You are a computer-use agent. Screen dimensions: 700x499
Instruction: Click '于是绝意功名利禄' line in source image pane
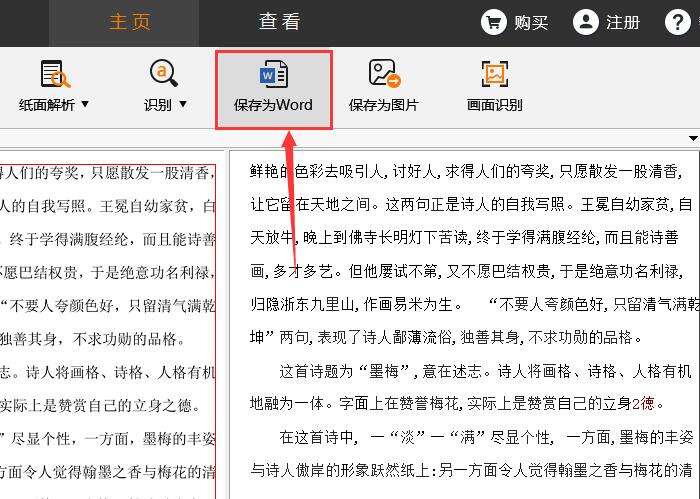pyautogui.click(x=149, y=272)
